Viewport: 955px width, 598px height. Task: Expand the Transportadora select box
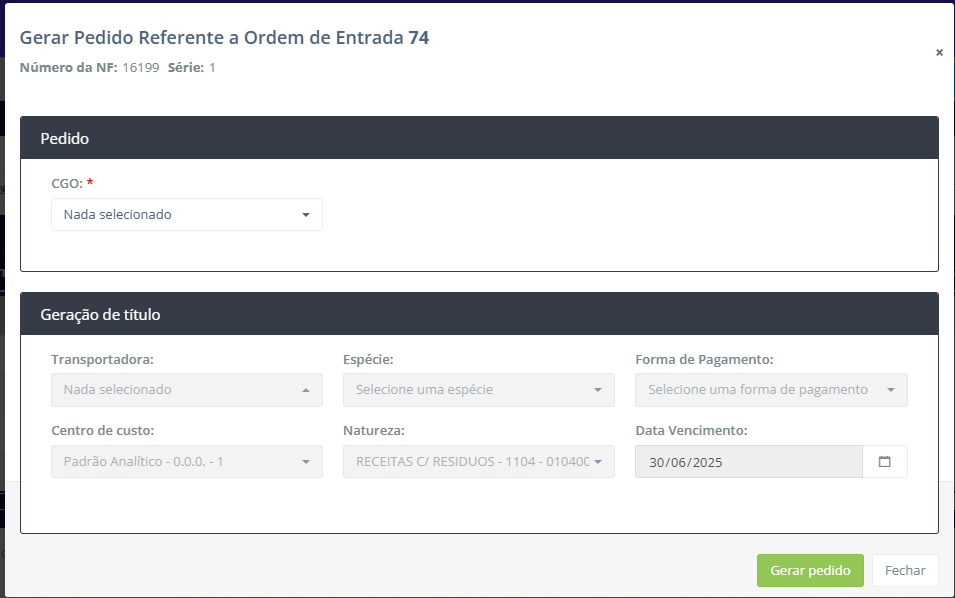(x=187, y=390)
